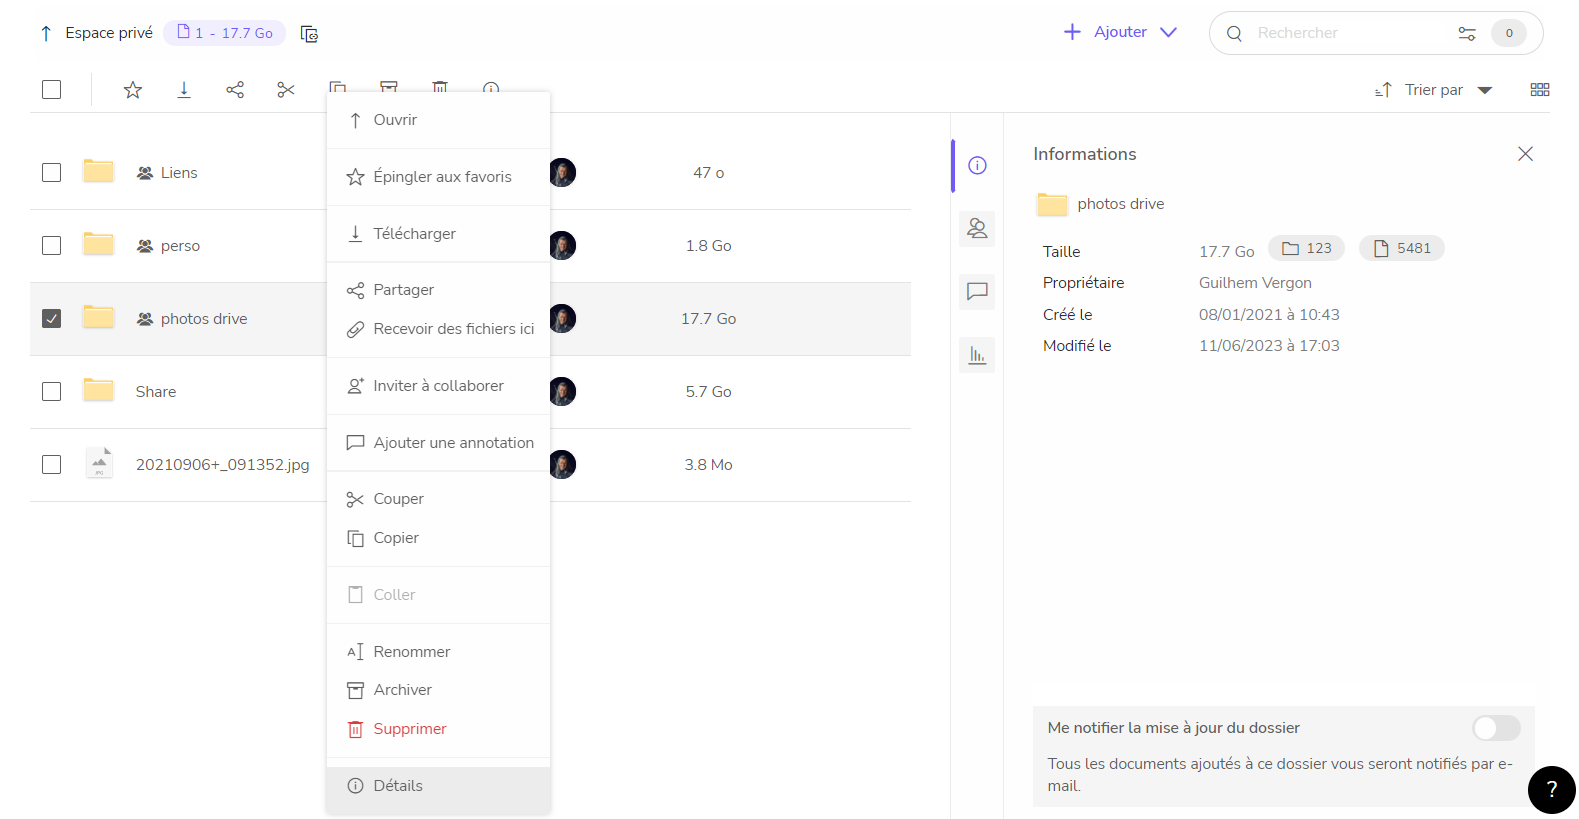Screen dimensions: 1579x819
Task: Click the download toolbar icon
Action: click(x=184, y=90)
